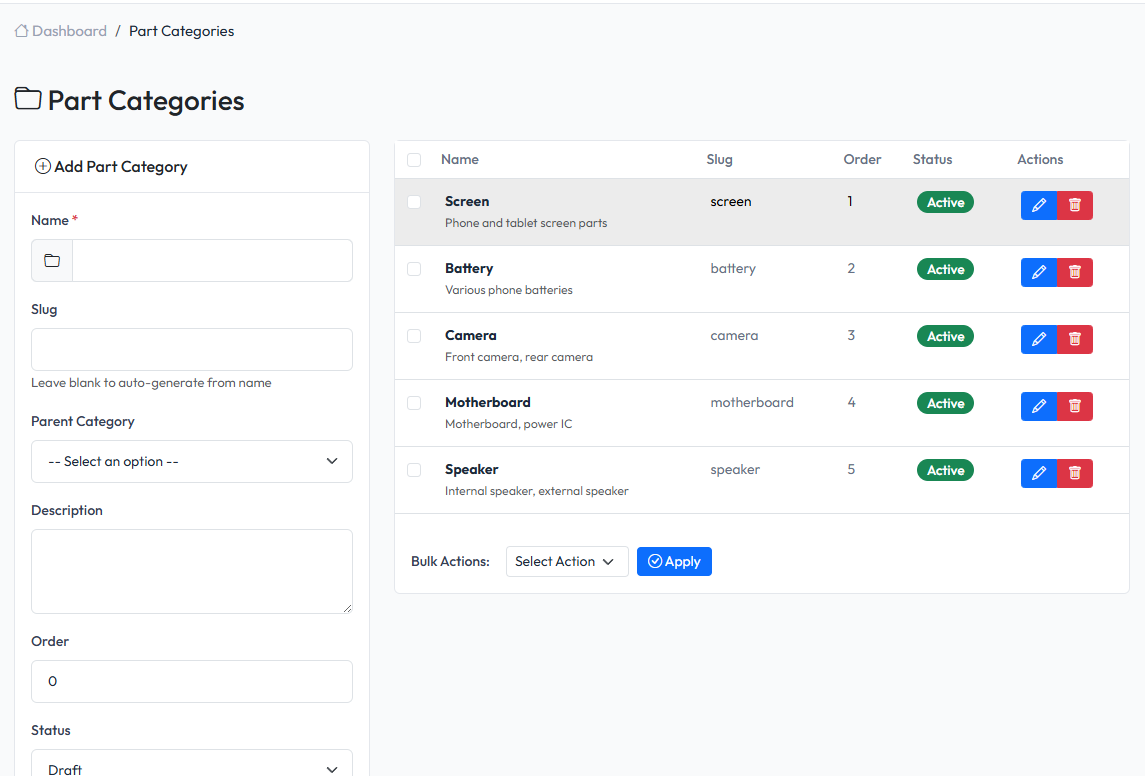
Task: Delete the Screen category with trash icon
Action: coord(1074,204)
